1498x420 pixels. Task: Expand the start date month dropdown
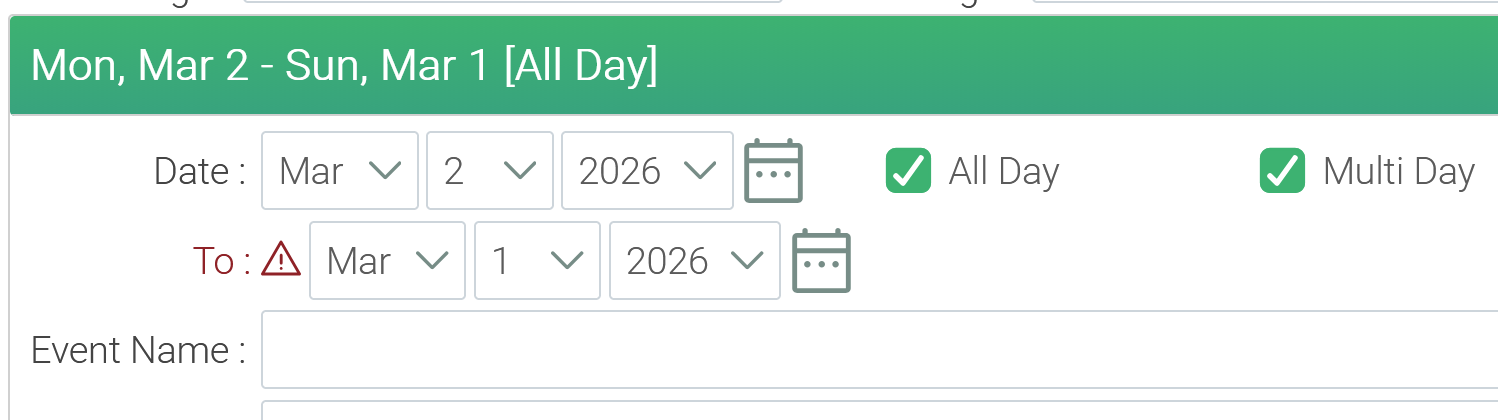click(340, 171)
